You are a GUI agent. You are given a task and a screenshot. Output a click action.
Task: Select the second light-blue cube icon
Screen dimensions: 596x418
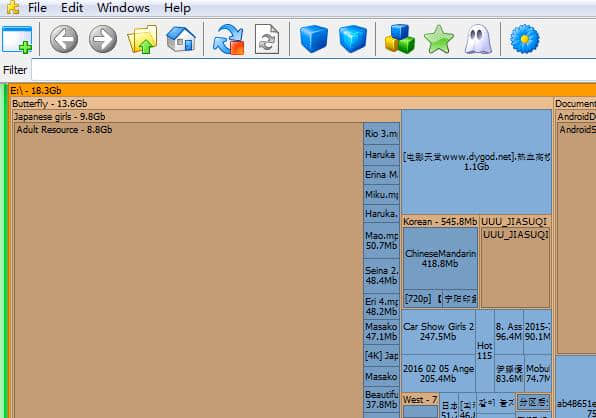(x=353, y=39)
